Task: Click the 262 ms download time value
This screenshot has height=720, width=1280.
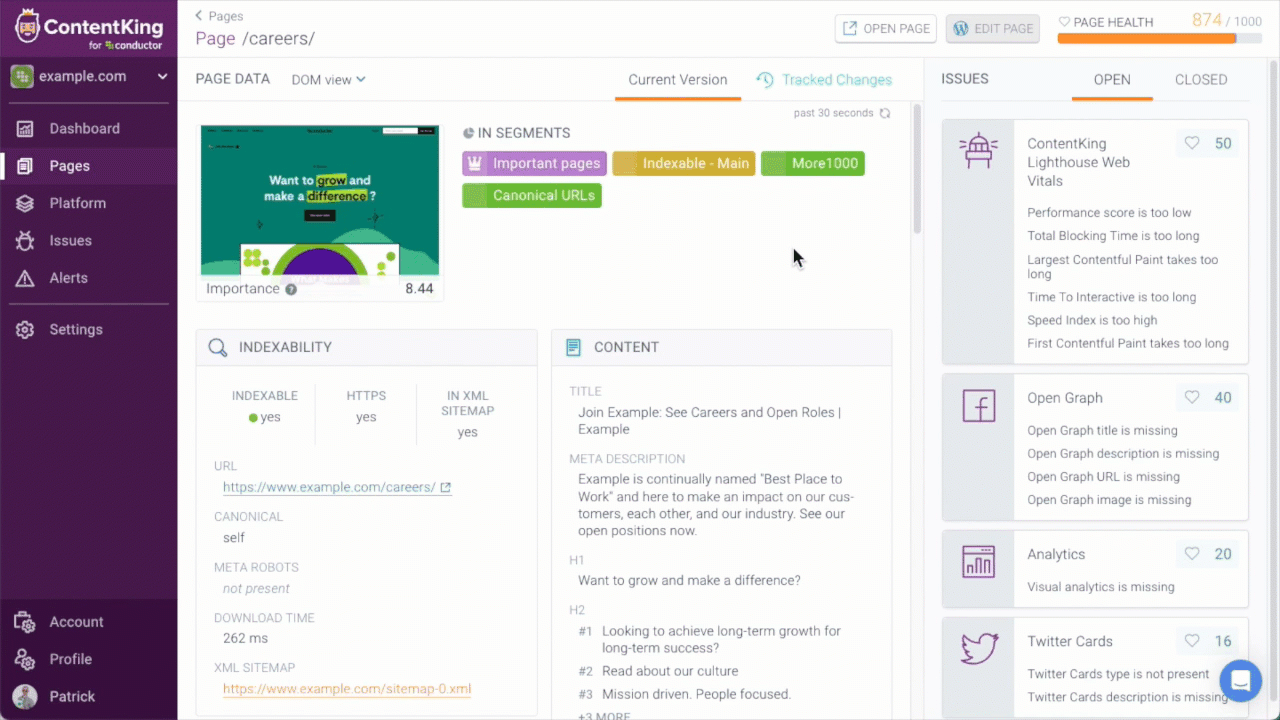Action: (245, 638)
